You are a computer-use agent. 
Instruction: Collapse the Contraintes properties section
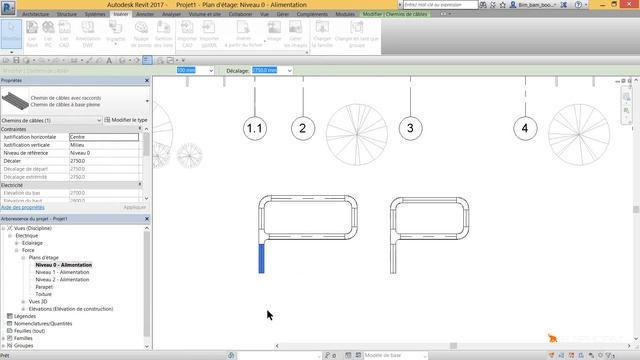pos(140,129)
